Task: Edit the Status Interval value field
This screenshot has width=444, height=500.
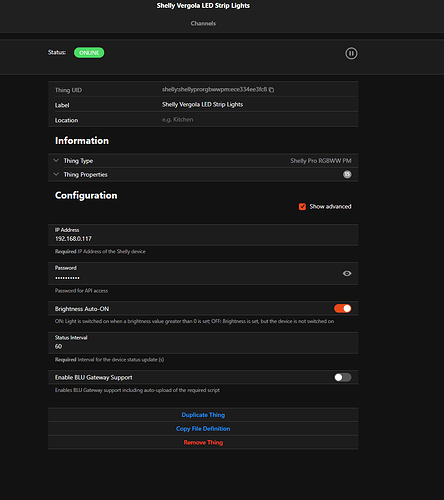Action: pos(203,343)
